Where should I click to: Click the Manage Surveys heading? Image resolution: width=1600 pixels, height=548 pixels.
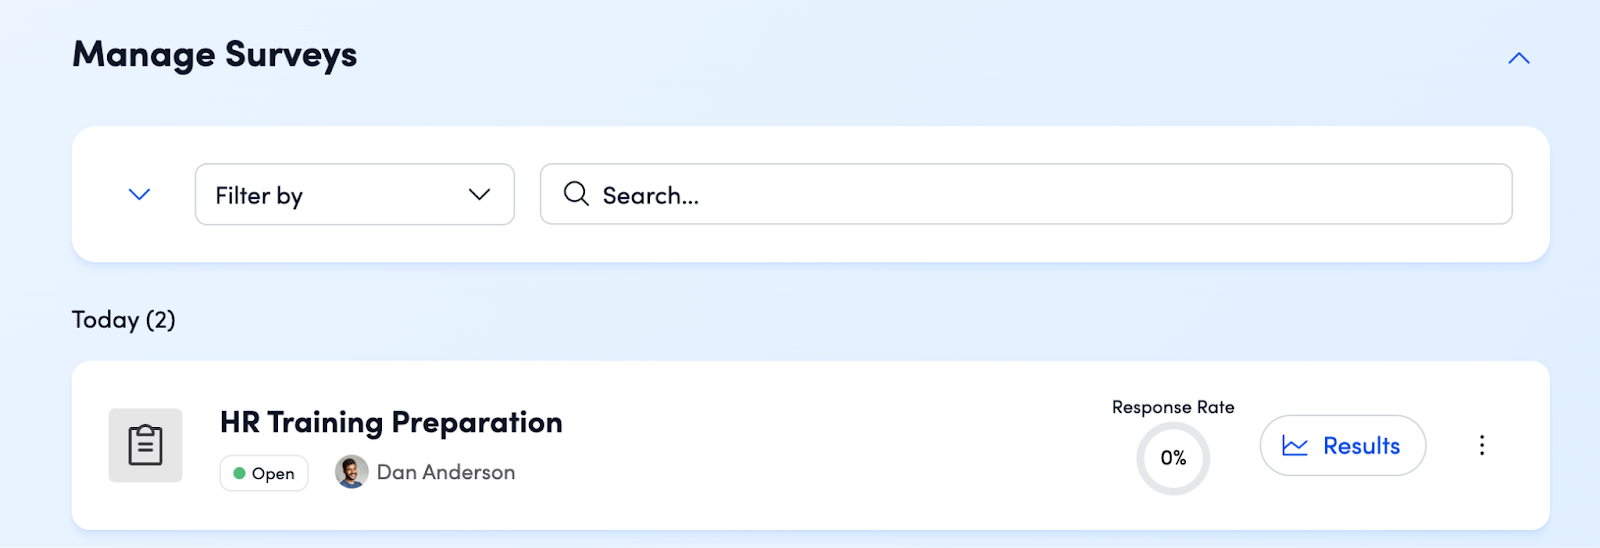(215, 55)
